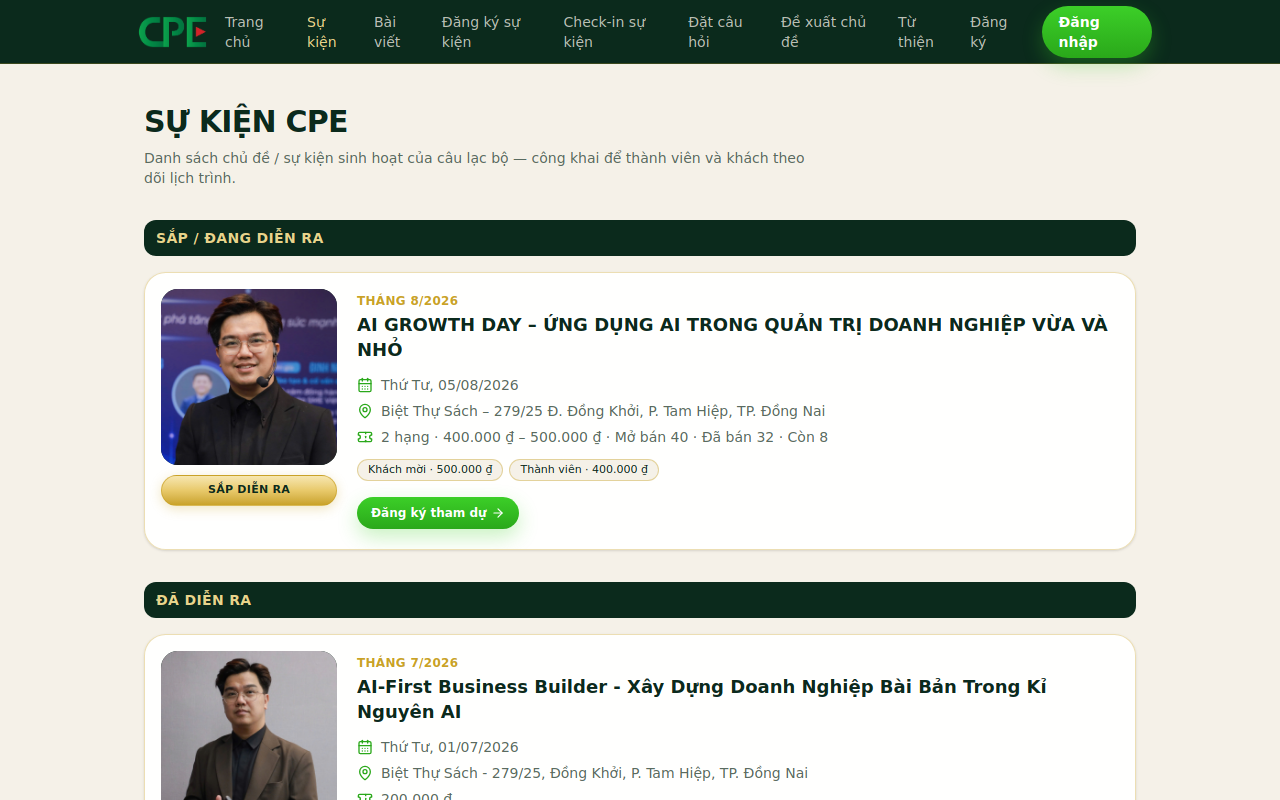
Task: Click ticket icon beside 2 hạng price line
Action: click(365, 437)
